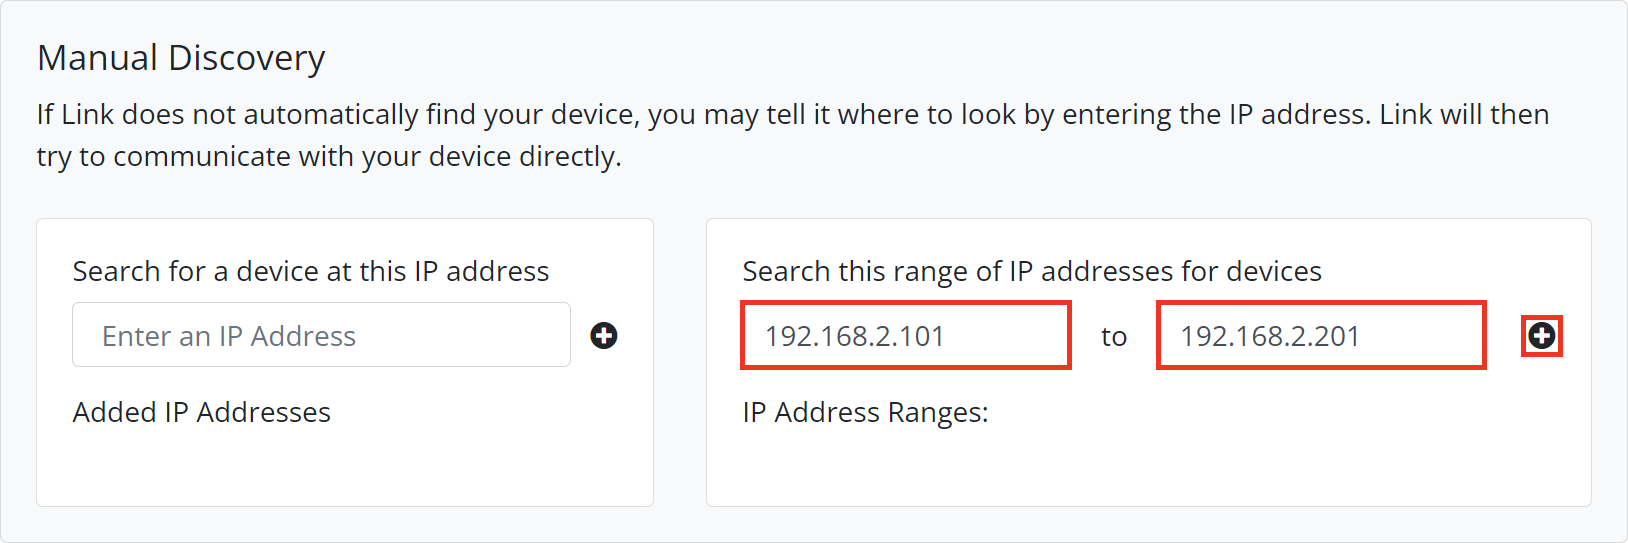Click the 'Manual Discovery' heading
This screenshot has height=543, width=1628.
(181, 58)
